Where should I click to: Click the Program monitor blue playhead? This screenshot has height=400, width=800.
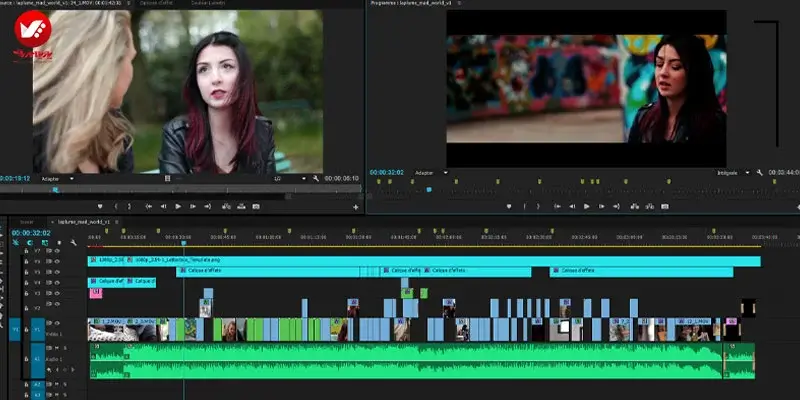pos(429,189)
